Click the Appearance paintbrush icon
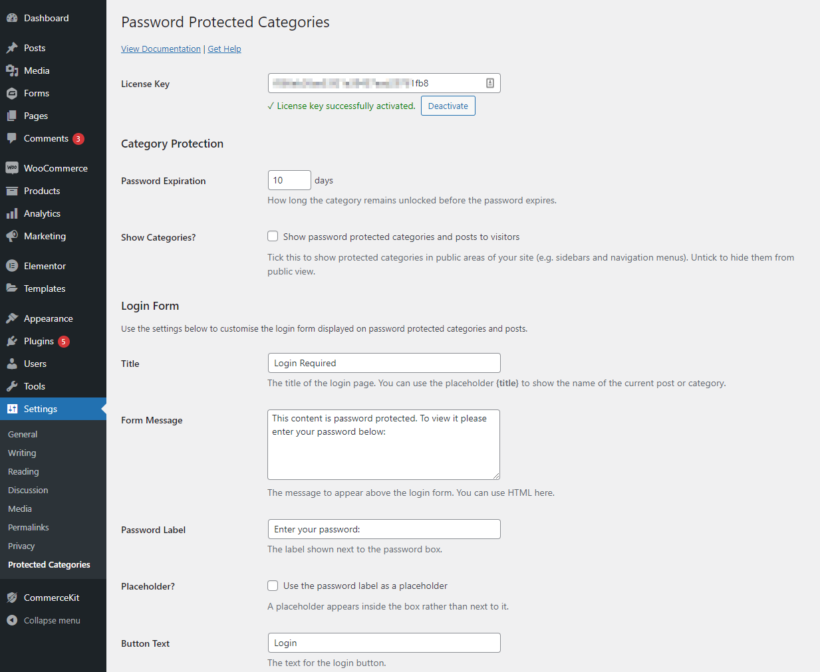 [x=12, y=318]
